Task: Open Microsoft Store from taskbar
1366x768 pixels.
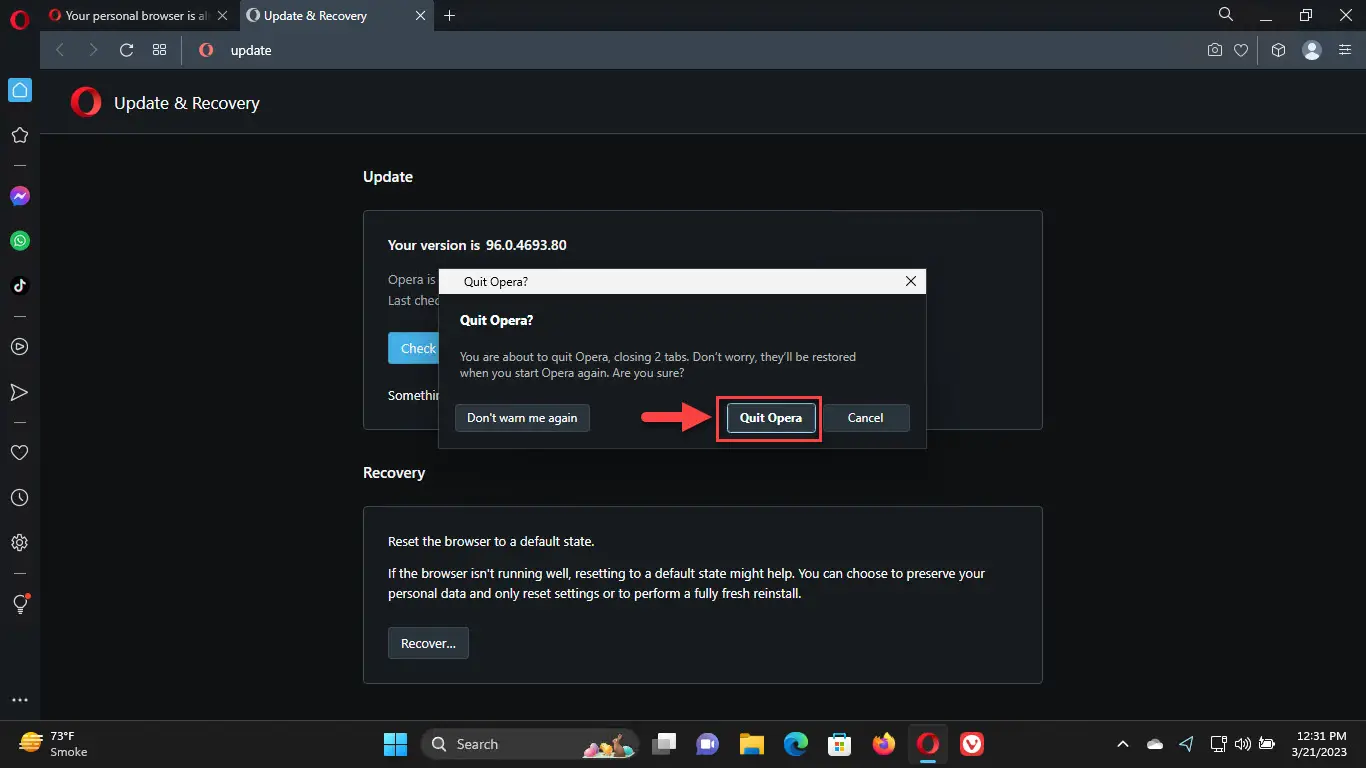Action: [x=840, y=744]
